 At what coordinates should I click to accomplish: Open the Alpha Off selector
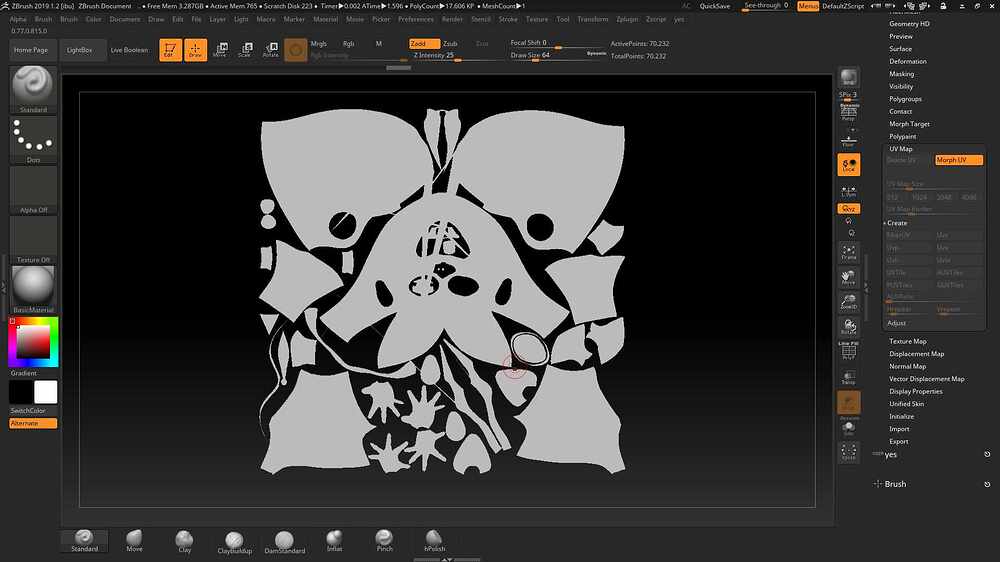tap(33, 190)
